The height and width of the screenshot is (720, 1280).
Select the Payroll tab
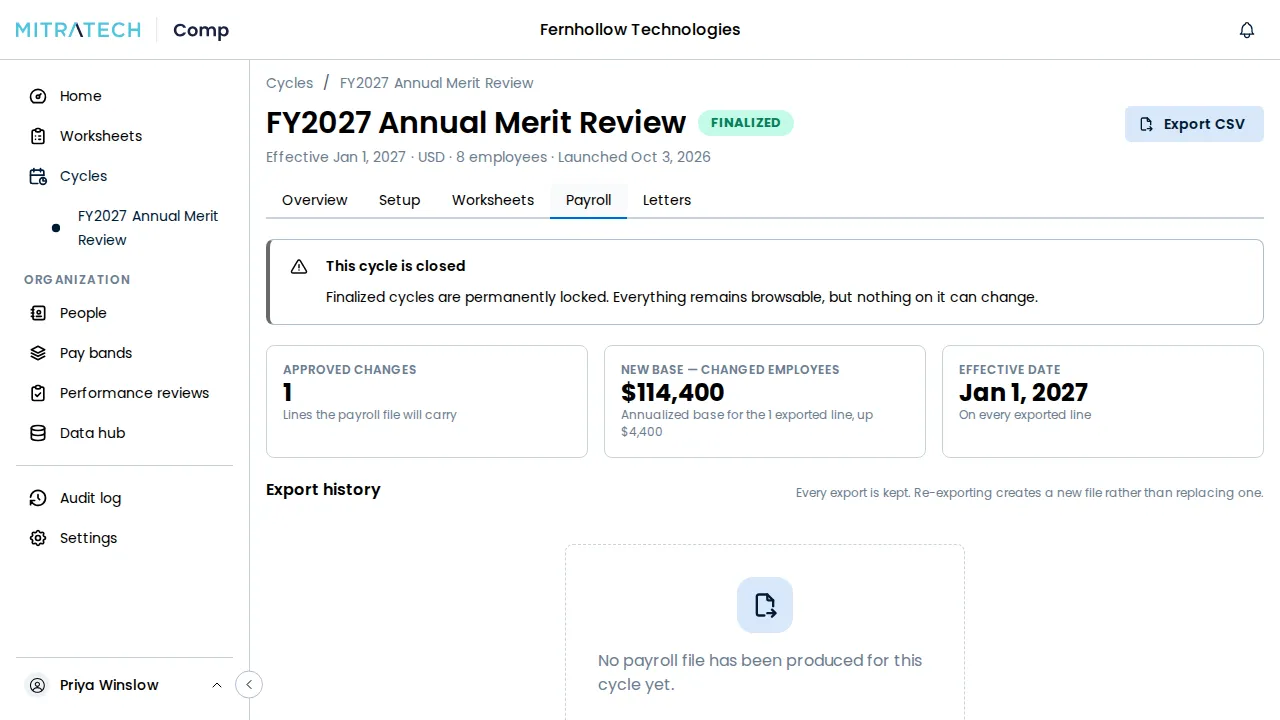(x=589, y=200)
